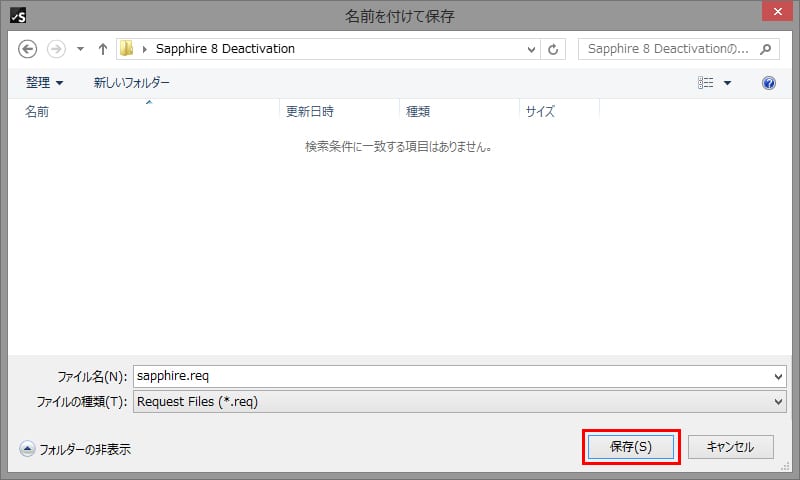Click the Sapphire app icon in title bar

[x=18, y=15]
